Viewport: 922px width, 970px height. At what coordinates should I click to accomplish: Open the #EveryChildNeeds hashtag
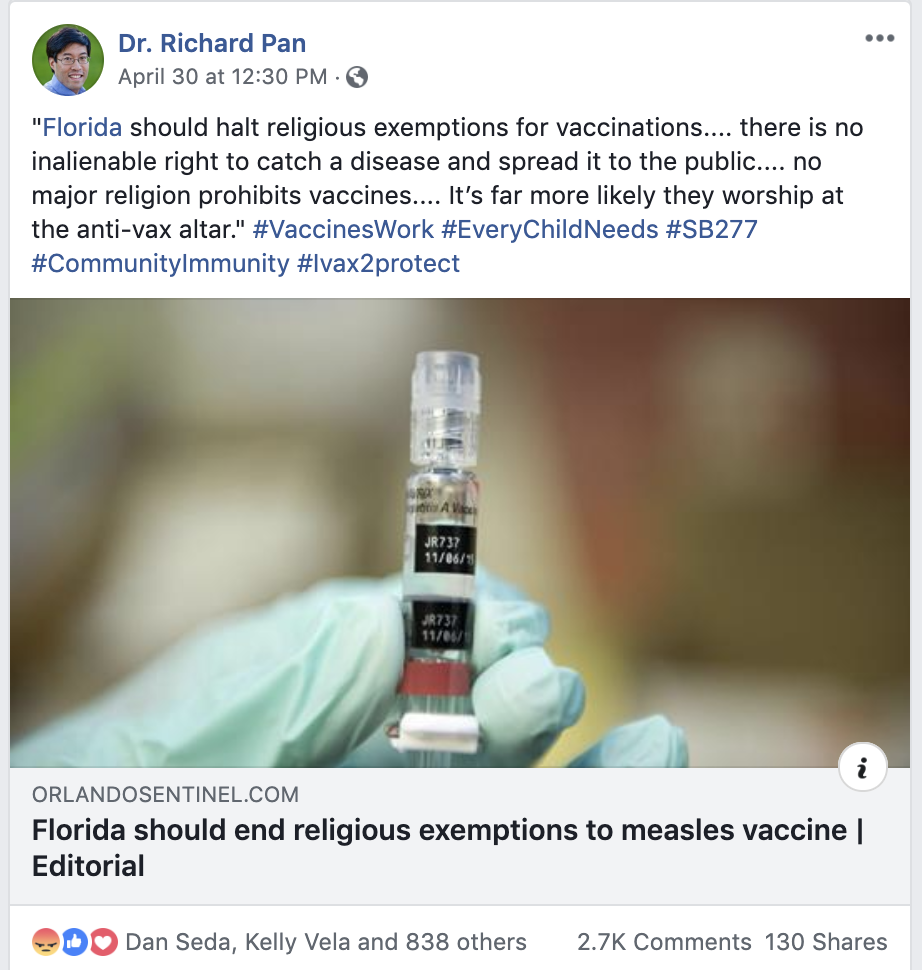click(x=549, y=230)
